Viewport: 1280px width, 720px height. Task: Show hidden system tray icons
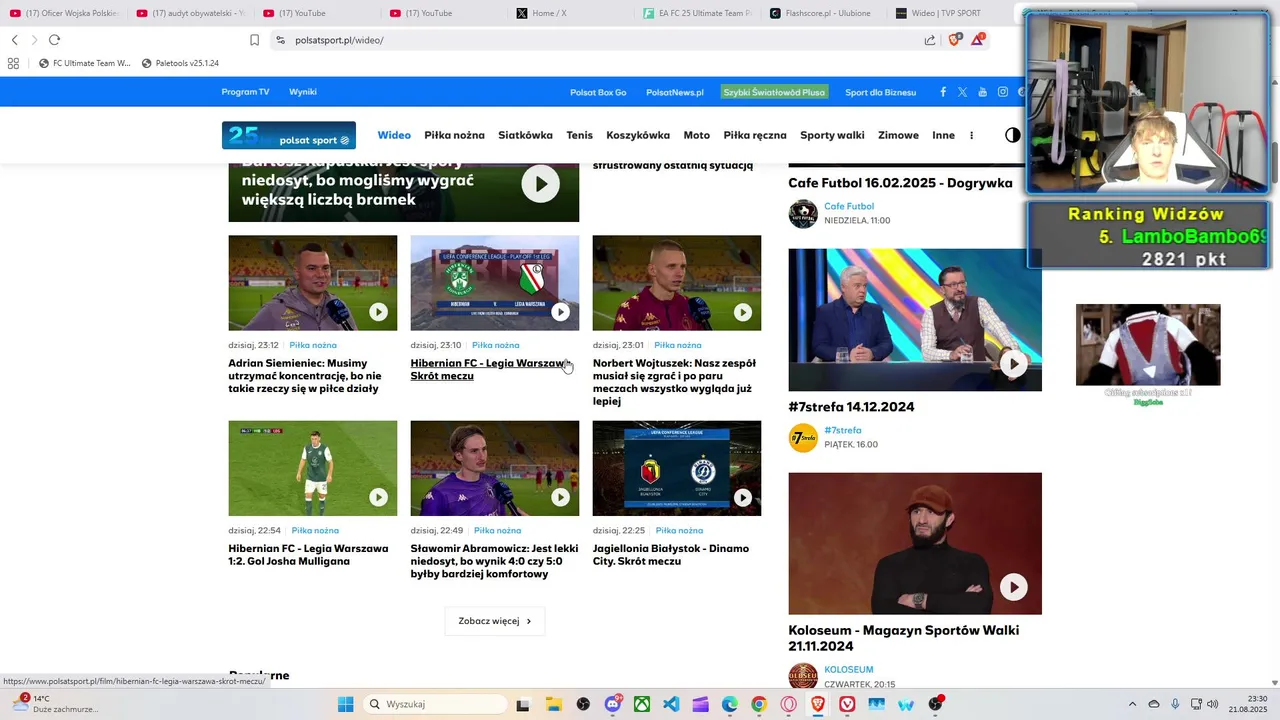[x=1132, y=704]
